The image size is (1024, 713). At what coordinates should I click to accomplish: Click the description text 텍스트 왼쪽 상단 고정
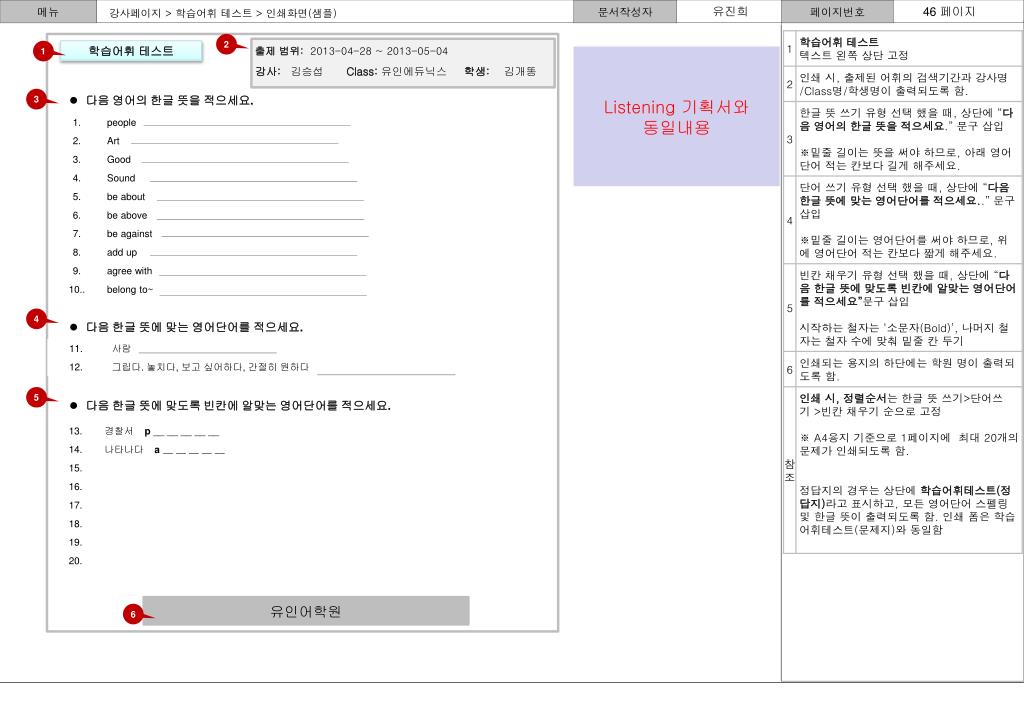pyautogui.click(x=854, y=55)
